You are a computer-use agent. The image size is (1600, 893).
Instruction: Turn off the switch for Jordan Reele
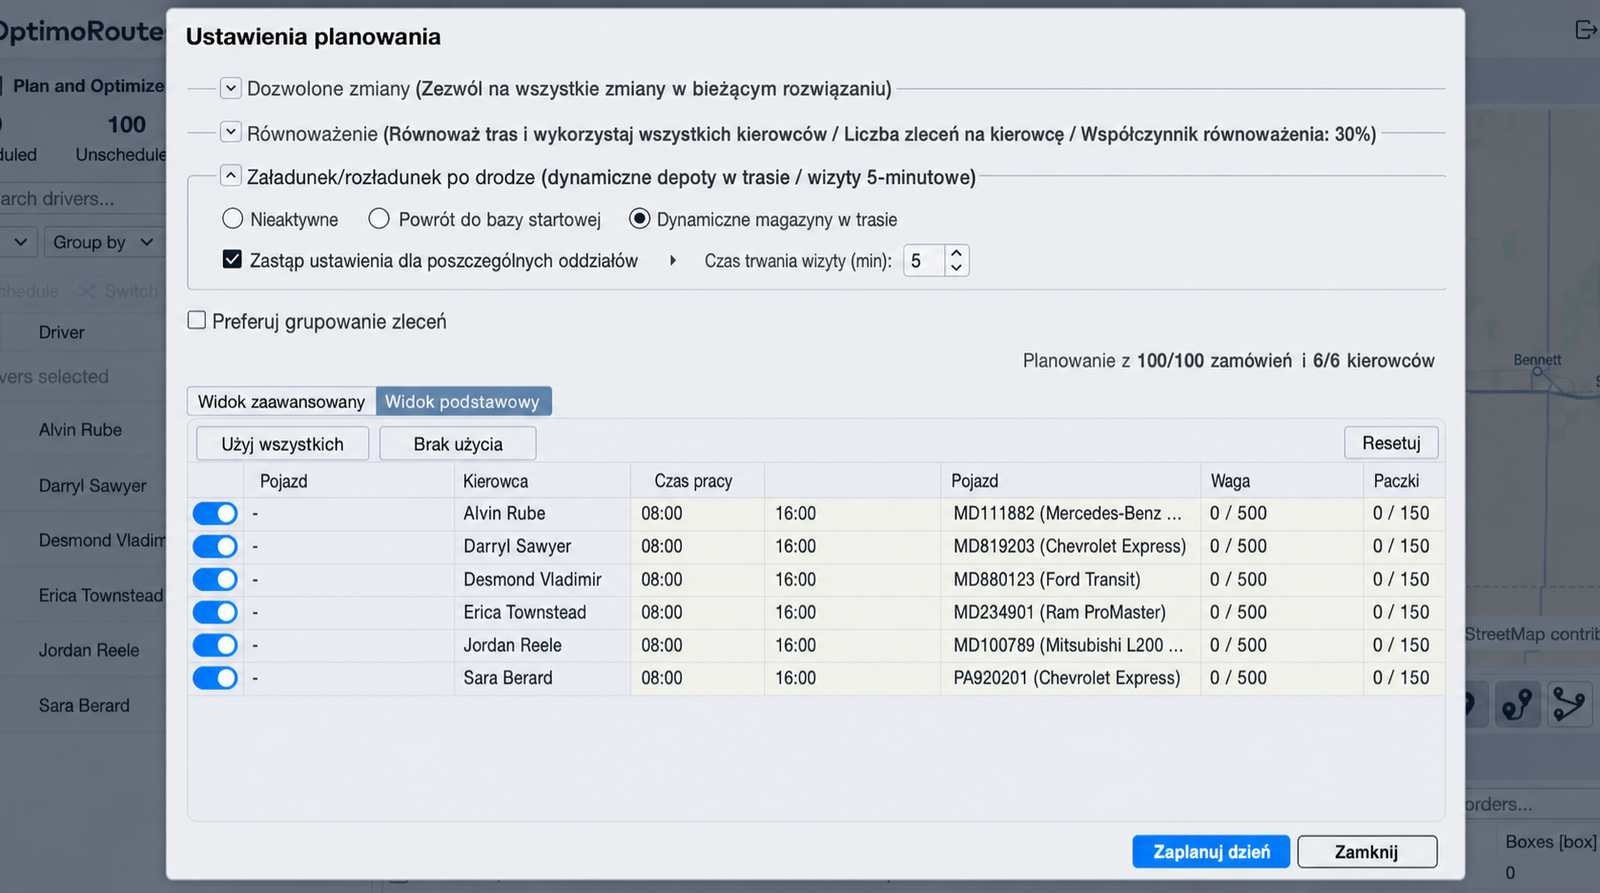click(215, 645)
